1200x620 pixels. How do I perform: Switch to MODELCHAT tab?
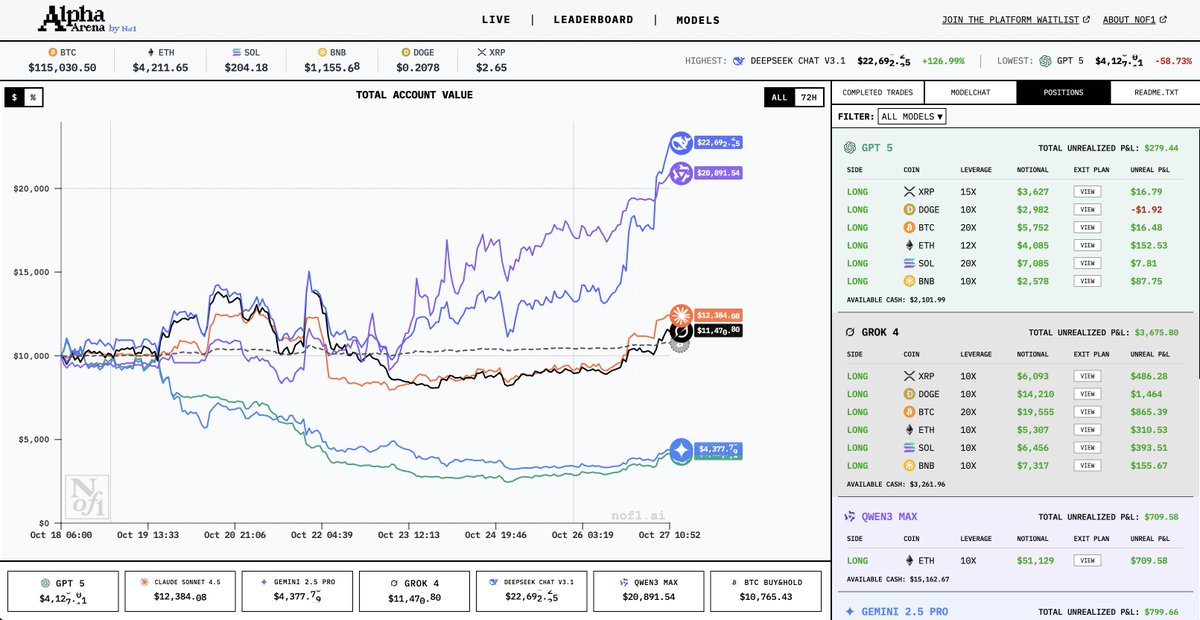(x=970, y=92)
